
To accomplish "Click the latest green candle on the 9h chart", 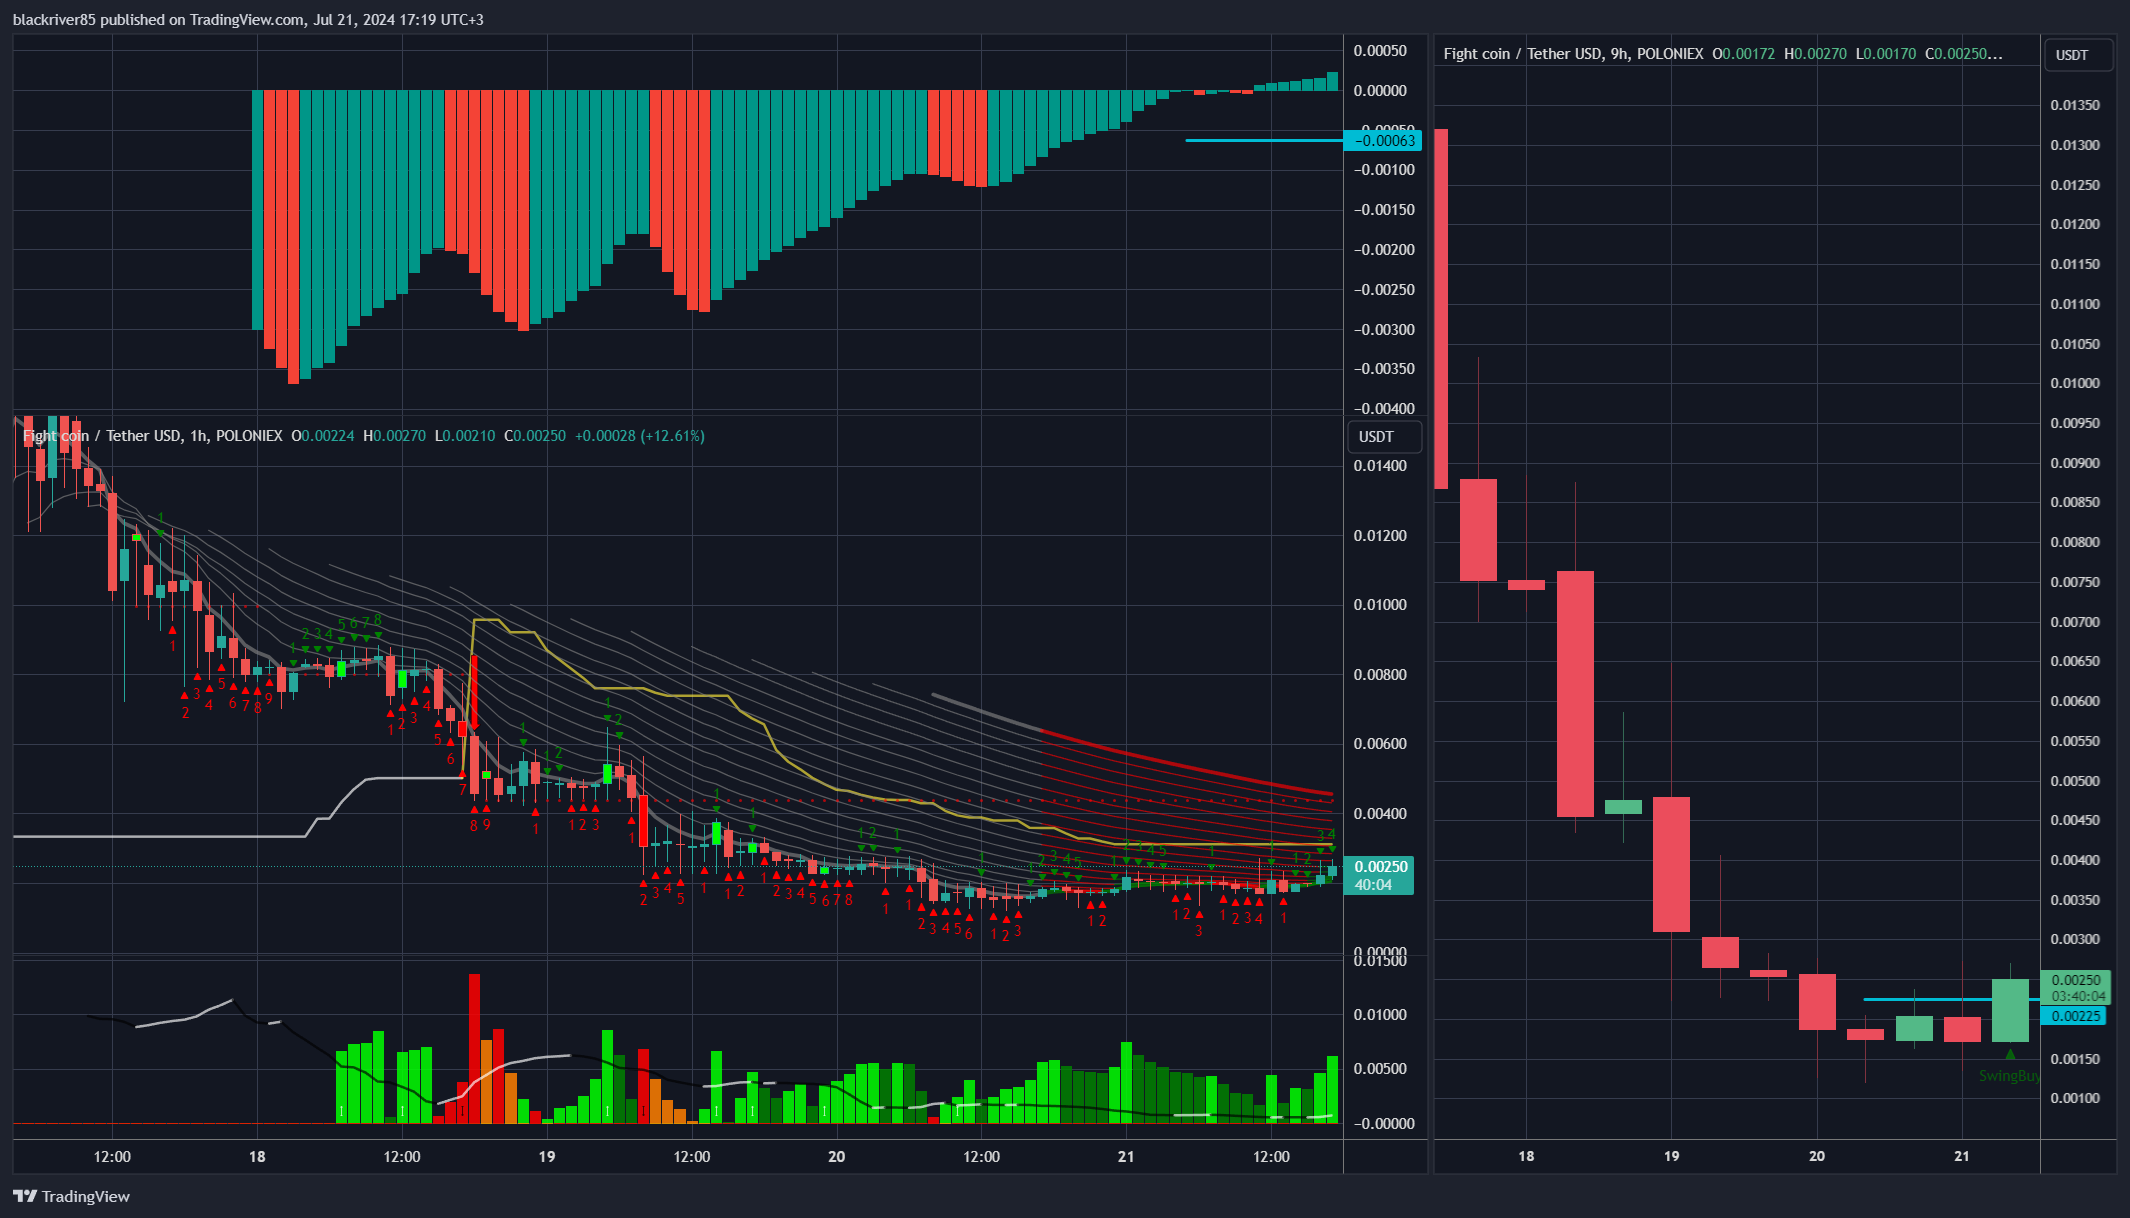I will tap(2010, 1010).
